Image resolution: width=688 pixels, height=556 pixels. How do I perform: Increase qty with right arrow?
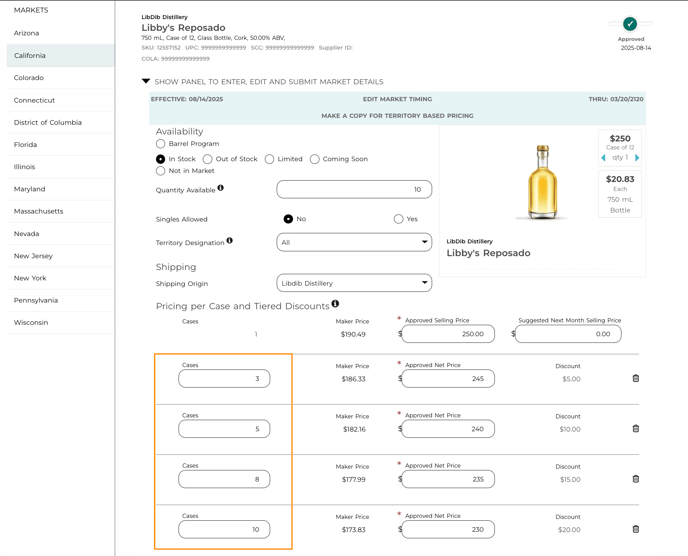coord(637,158)
